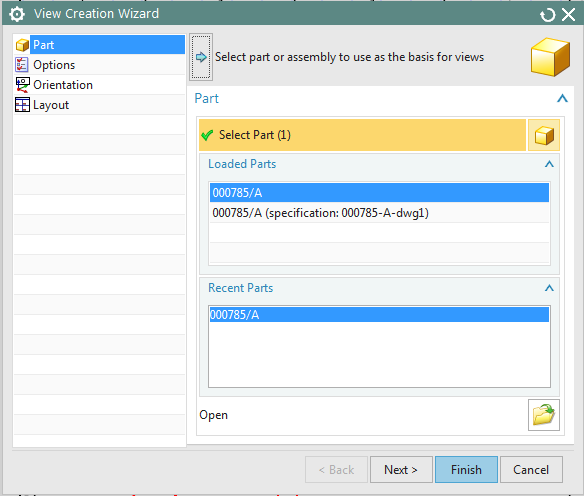Collapse the Part section chevron

562,98
